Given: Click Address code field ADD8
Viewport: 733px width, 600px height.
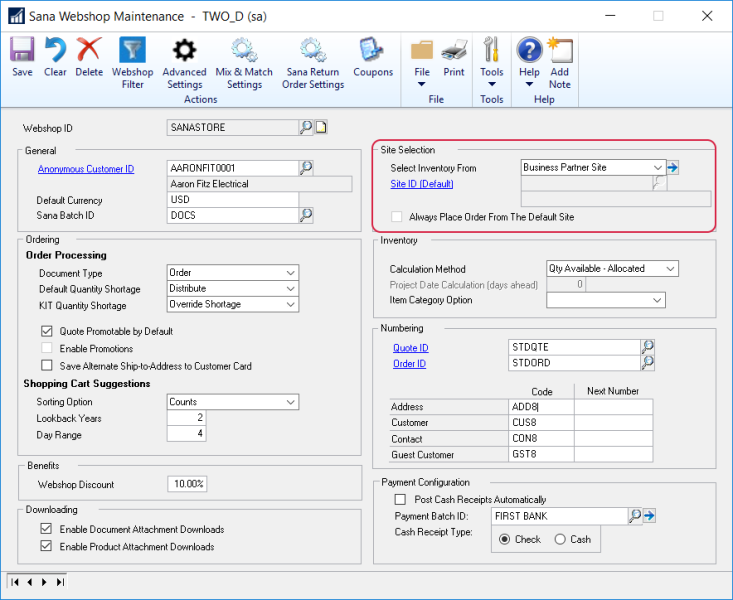Looking at the screenshot, I should [541, 407].
